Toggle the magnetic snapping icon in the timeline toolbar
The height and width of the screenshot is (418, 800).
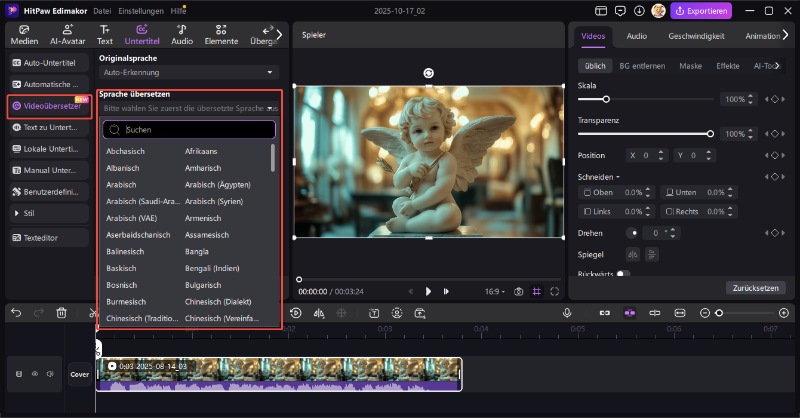click(630, 313)
